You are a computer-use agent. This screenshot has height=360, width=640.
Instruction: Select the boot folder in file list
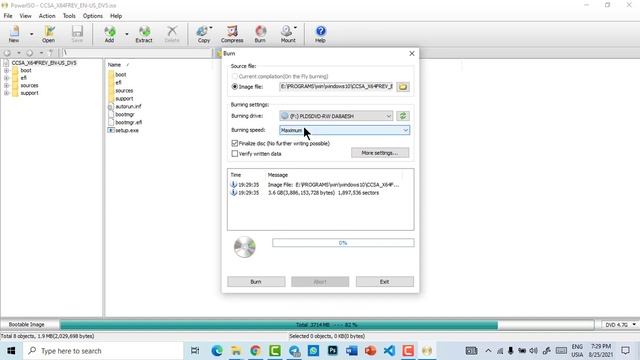tap(118, 75)
